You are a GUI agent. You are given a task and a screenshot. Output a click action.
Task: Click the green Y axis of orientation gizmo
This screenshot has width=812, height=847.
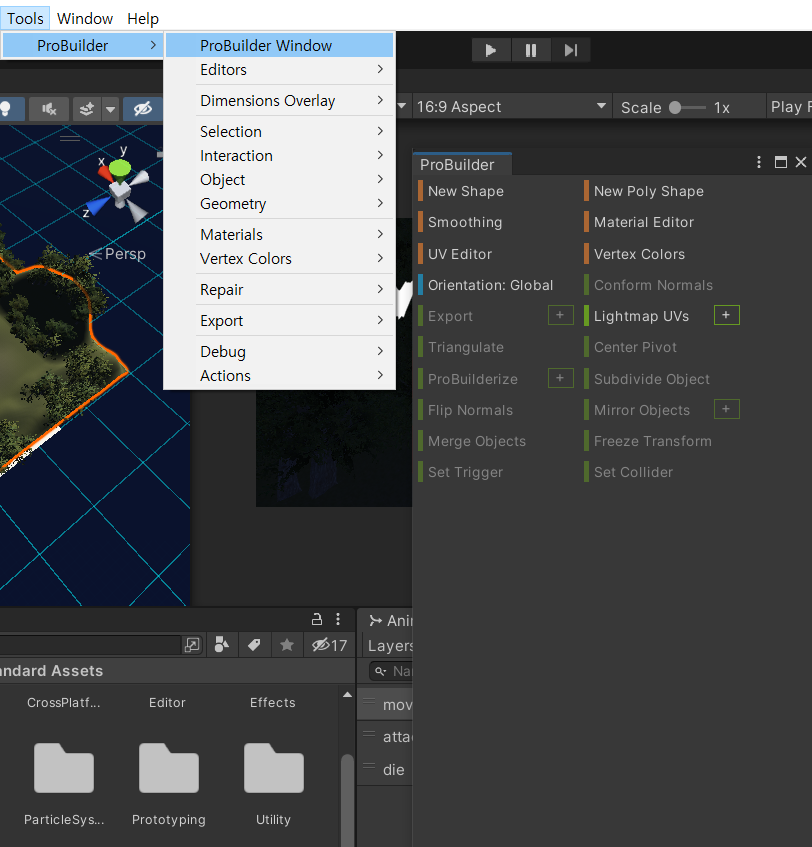pos(120,169)
